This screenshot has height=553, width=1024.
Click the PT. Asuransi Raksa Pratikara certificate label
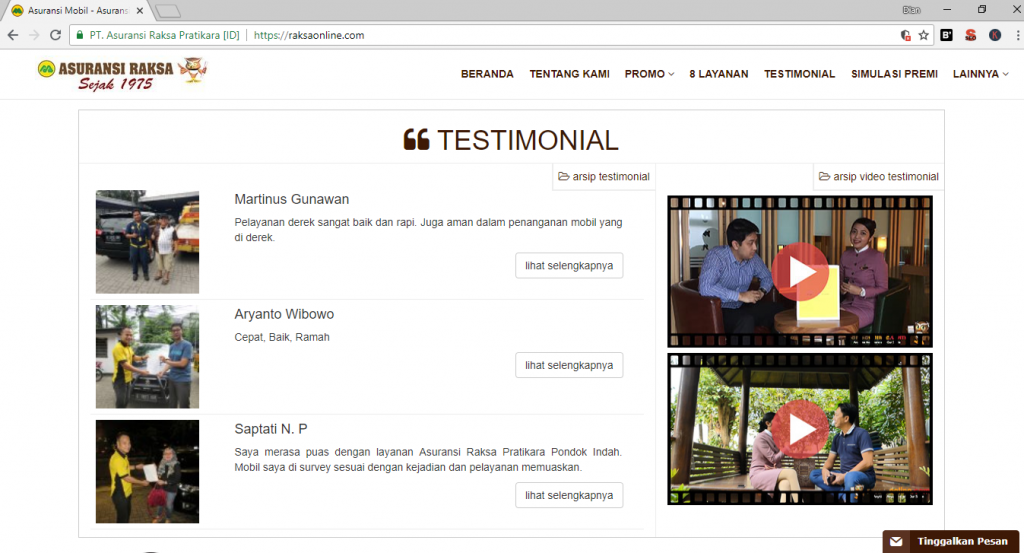tap(165, 35)
